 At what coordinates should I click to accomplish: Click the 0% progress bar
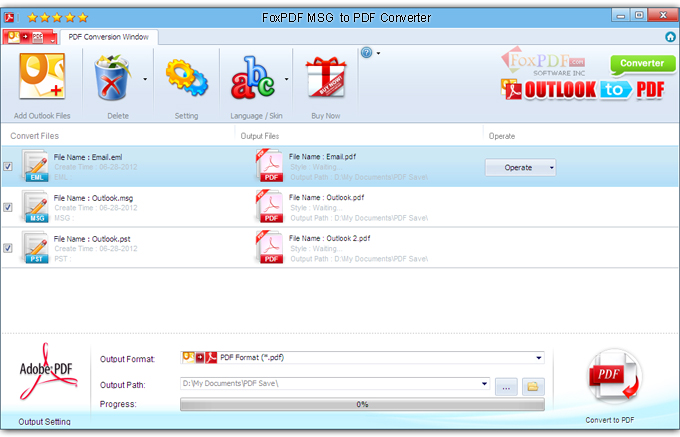pyautogui.click(x=362, y=404)
